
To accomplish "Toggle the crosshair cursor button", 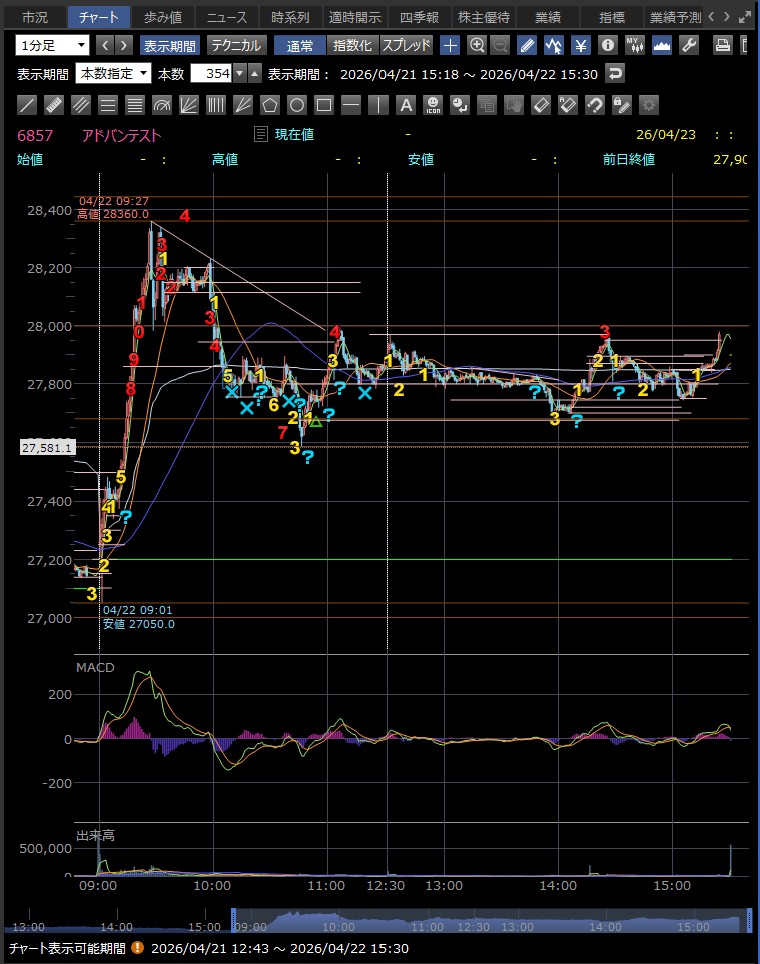I will click(x=451, y=45).
